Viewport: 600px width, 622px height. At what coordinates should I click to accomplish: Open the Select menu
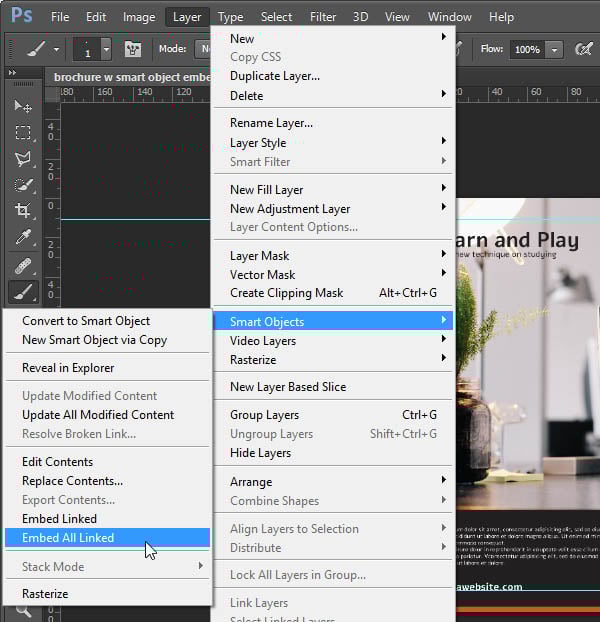[276, 17]
